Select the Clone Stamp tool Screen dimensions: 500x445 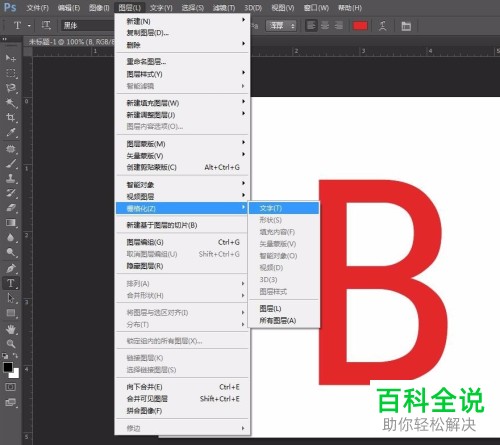click(11, 178)
